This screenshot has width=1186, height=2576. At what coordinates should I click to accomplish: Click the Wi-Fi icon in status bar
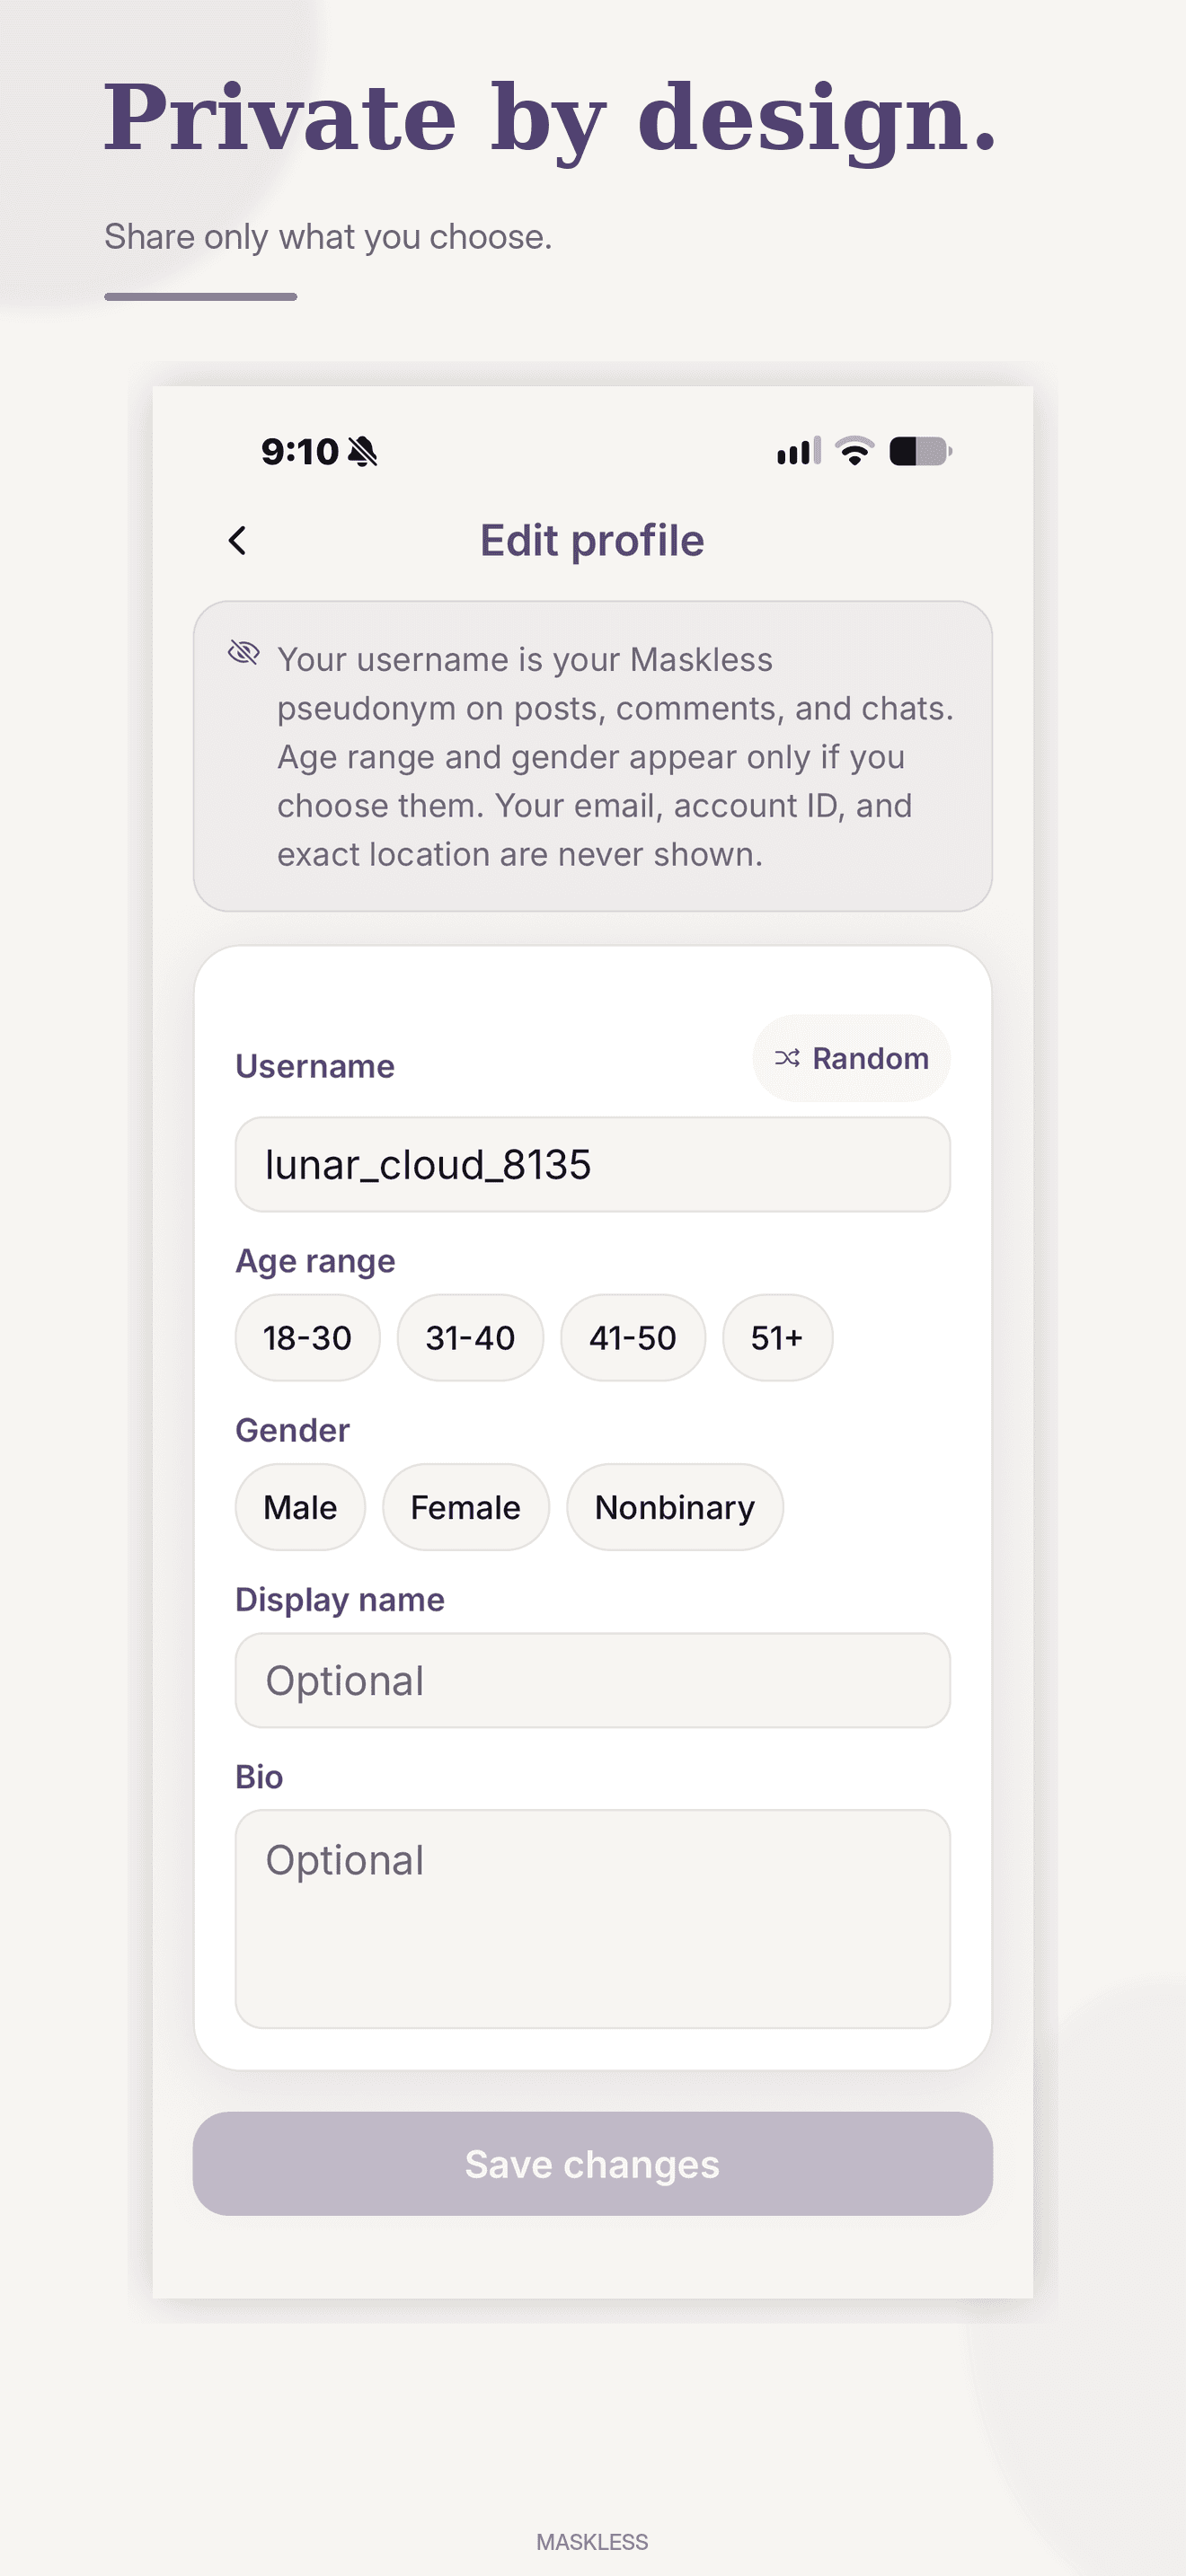point(855,451)
